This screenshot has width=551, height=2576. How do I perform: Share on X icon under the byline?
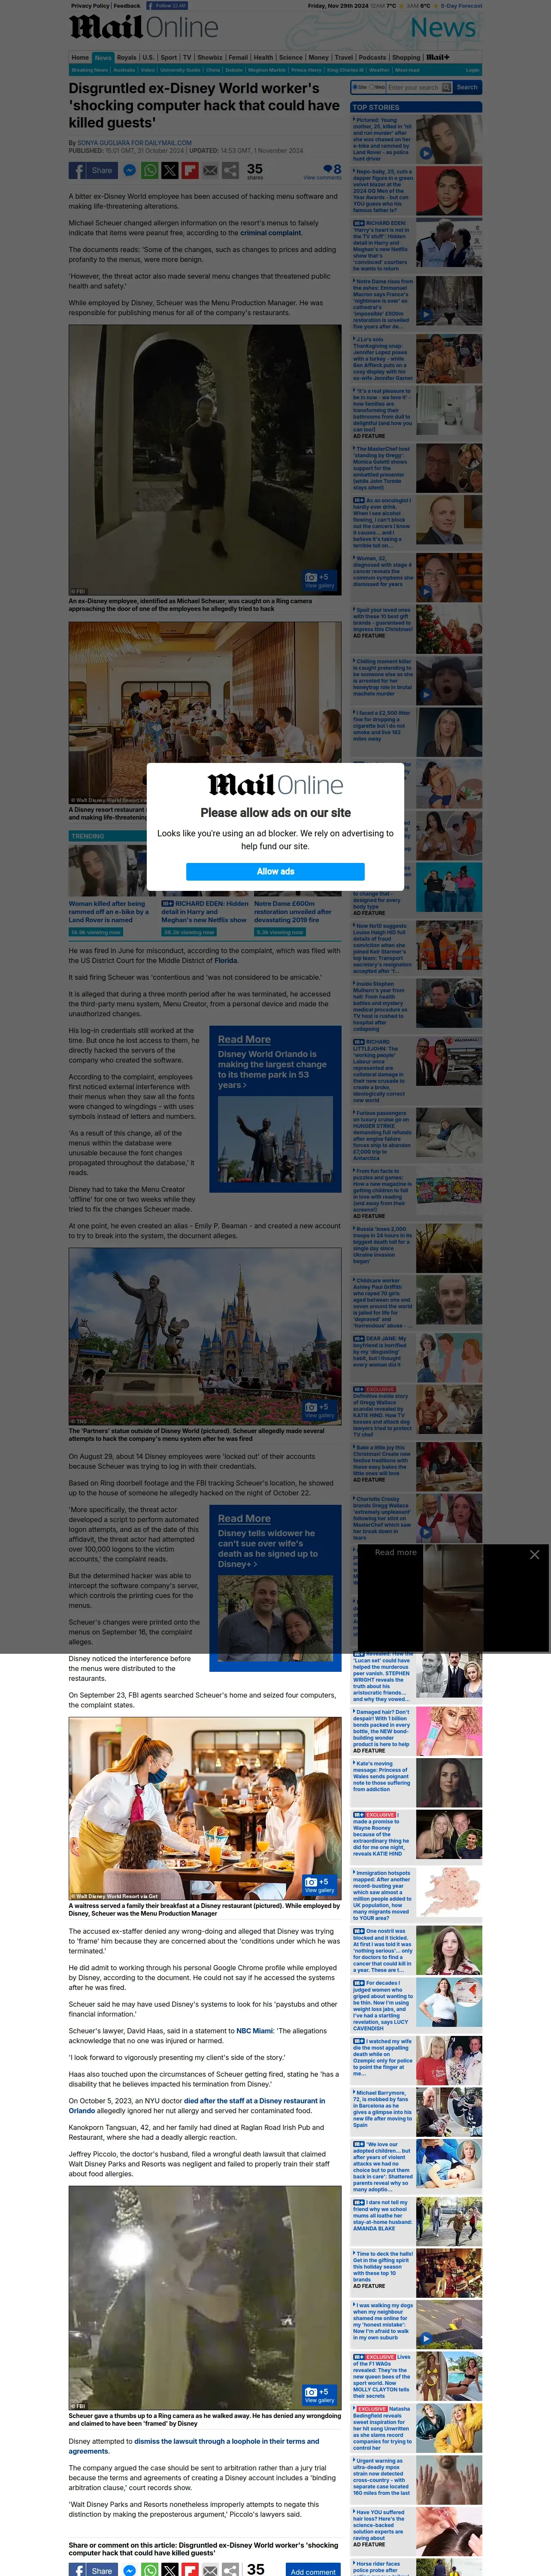point(170,171)
